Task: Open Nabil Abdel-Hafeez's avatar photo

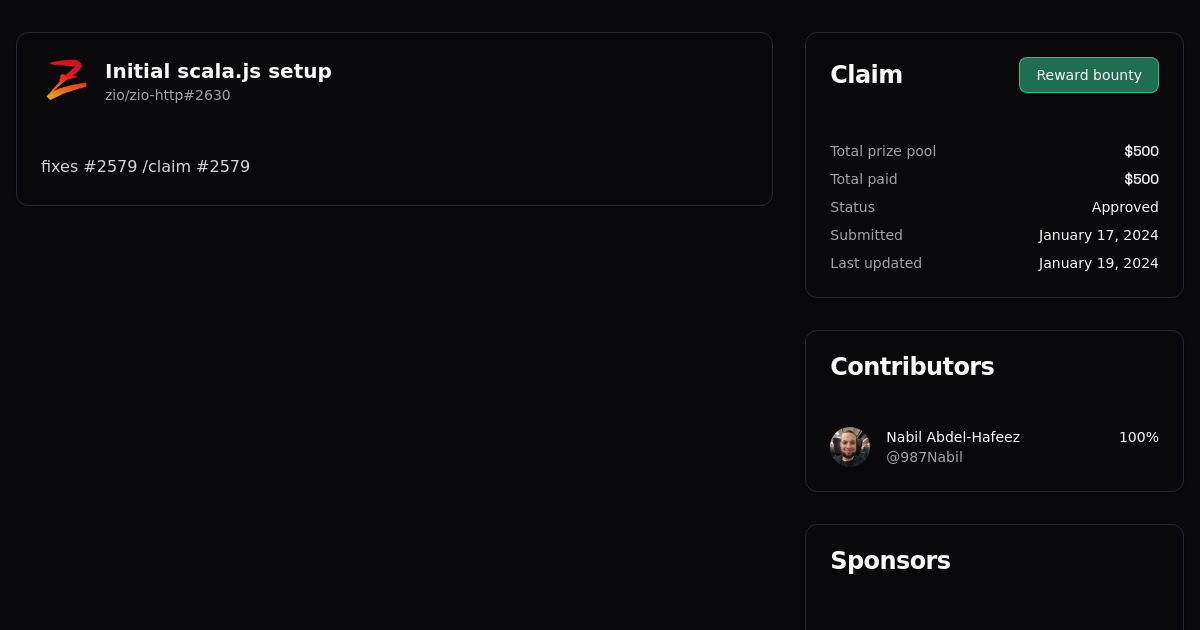Action: (850, 447)
